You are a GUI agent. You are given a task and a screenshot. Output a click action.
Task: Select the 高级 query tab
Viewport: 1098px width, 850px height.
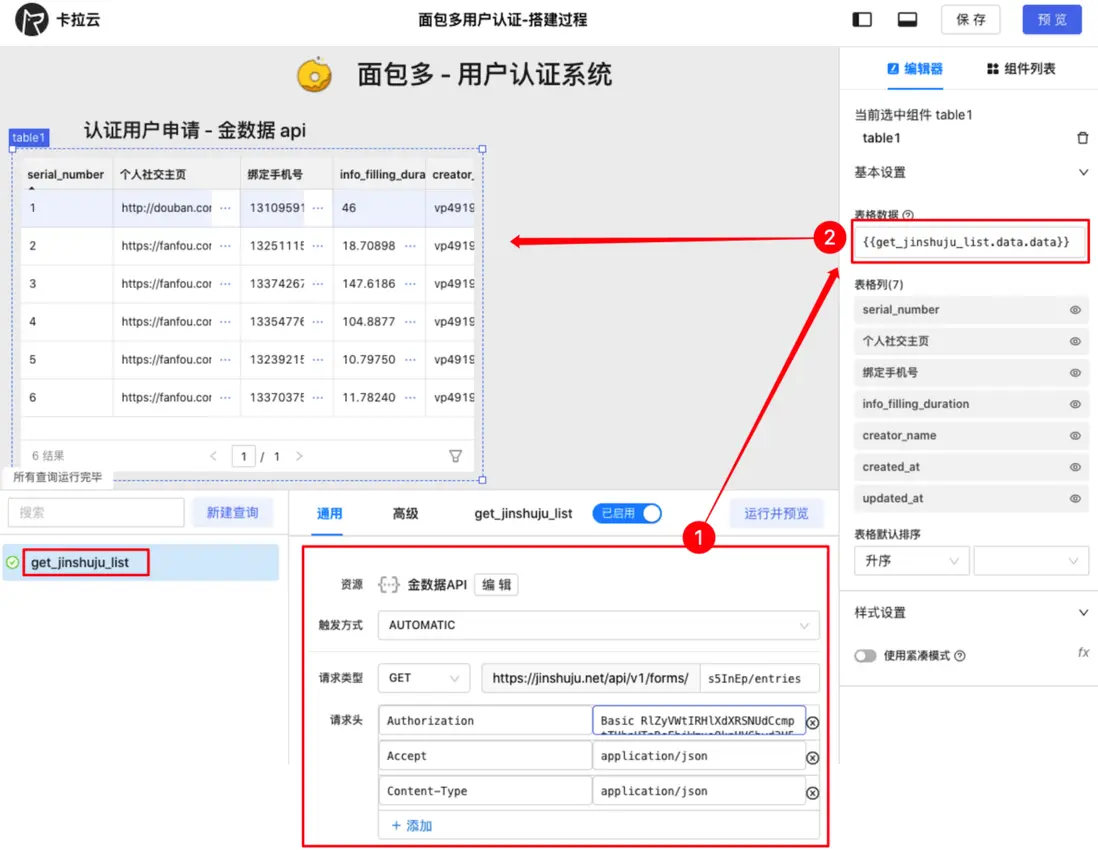tap(405, 513)
